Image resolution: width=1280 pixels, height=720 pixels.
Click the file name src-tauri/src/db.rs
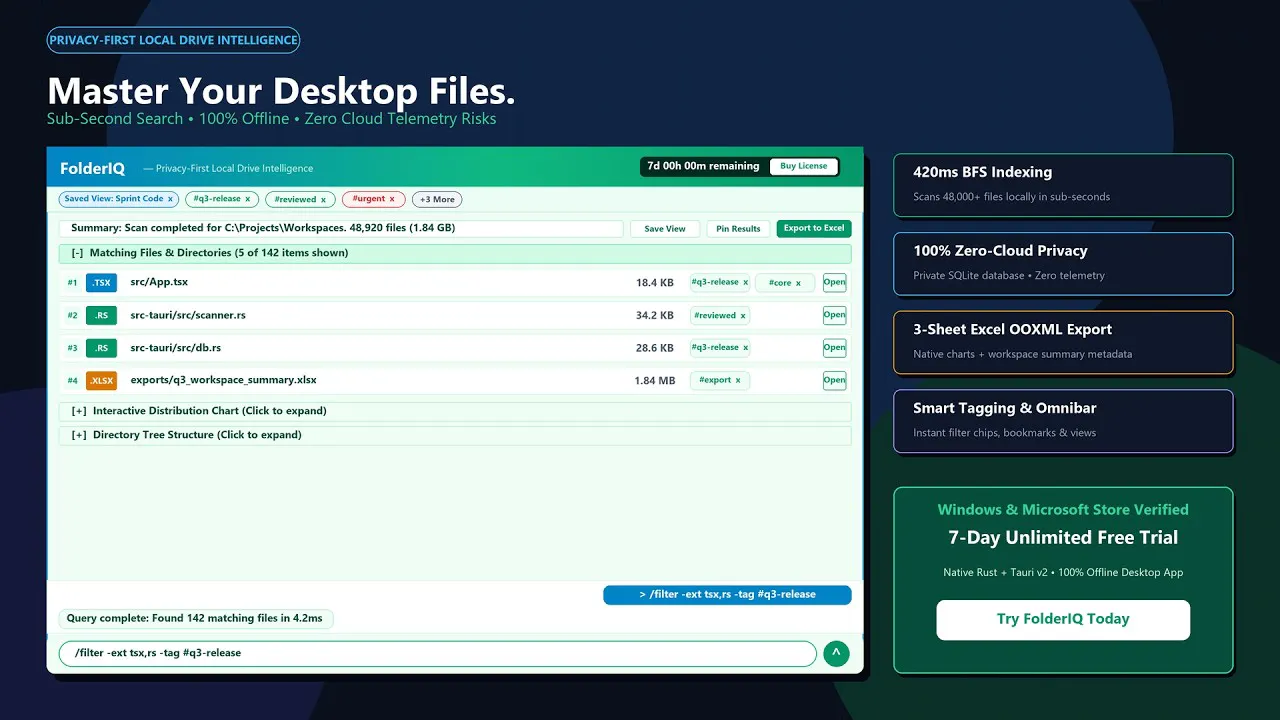176,348
